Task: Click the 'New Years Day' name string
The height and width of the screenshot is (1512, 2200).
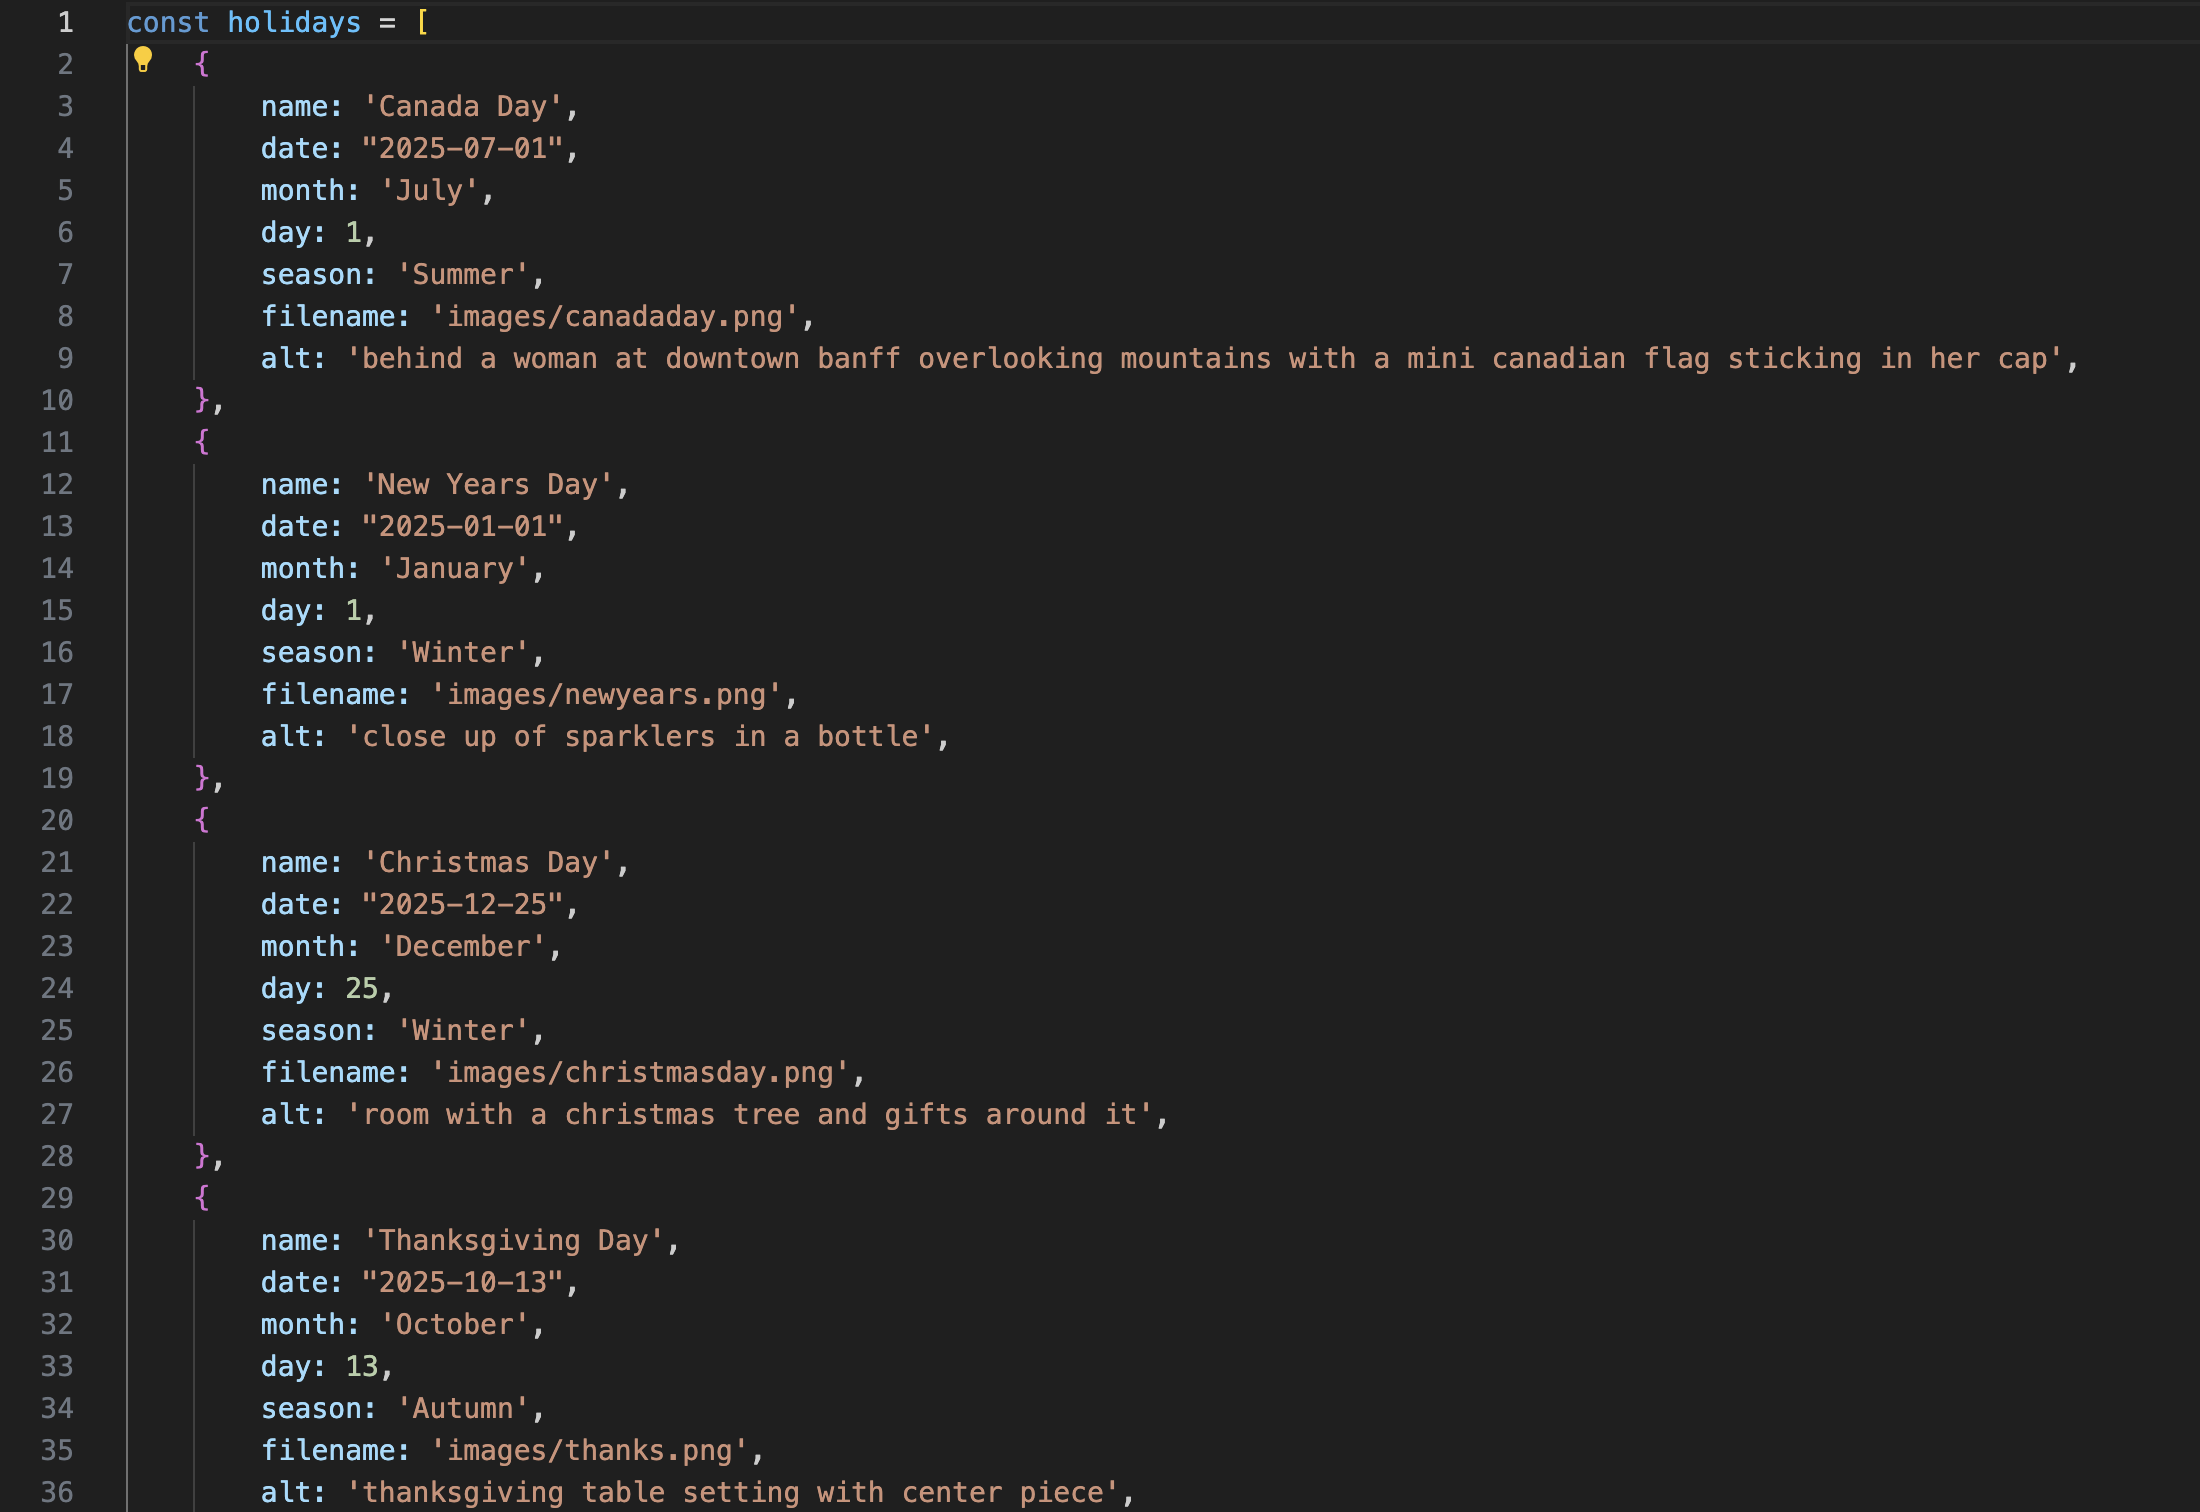Action: (488, 484)
